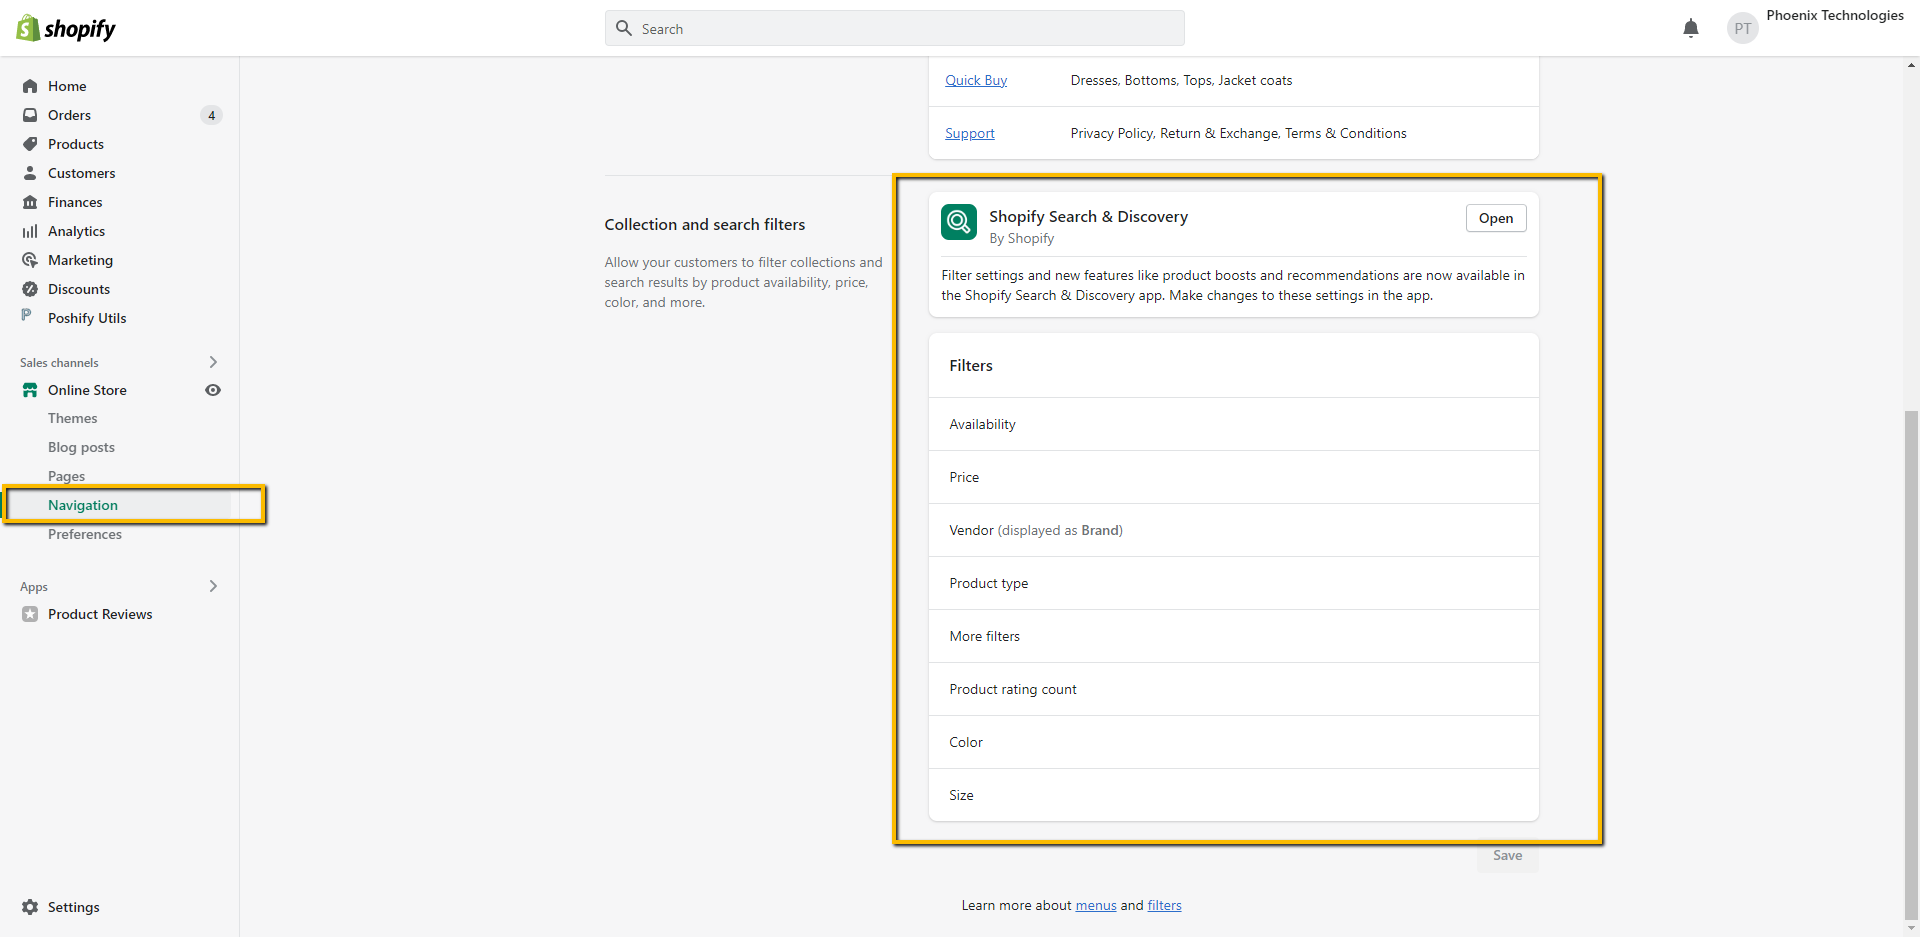
Task: Open the PT account avatar
Action: [x=1743, y=28]
